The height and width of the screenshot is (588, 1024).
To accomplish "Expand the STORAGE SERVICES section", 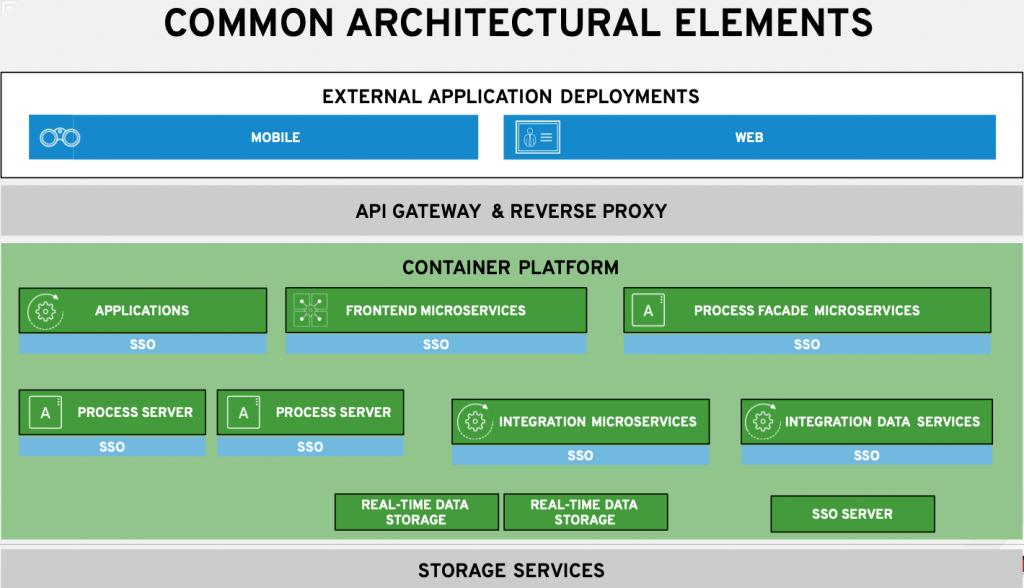I will coord(511,570).
